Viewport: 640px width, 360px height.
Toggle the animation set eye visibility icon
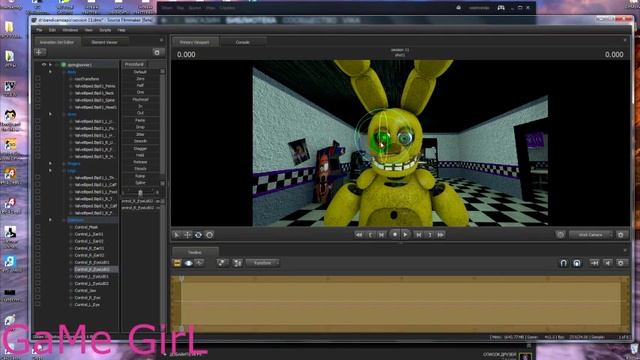[x=44, y=64]
